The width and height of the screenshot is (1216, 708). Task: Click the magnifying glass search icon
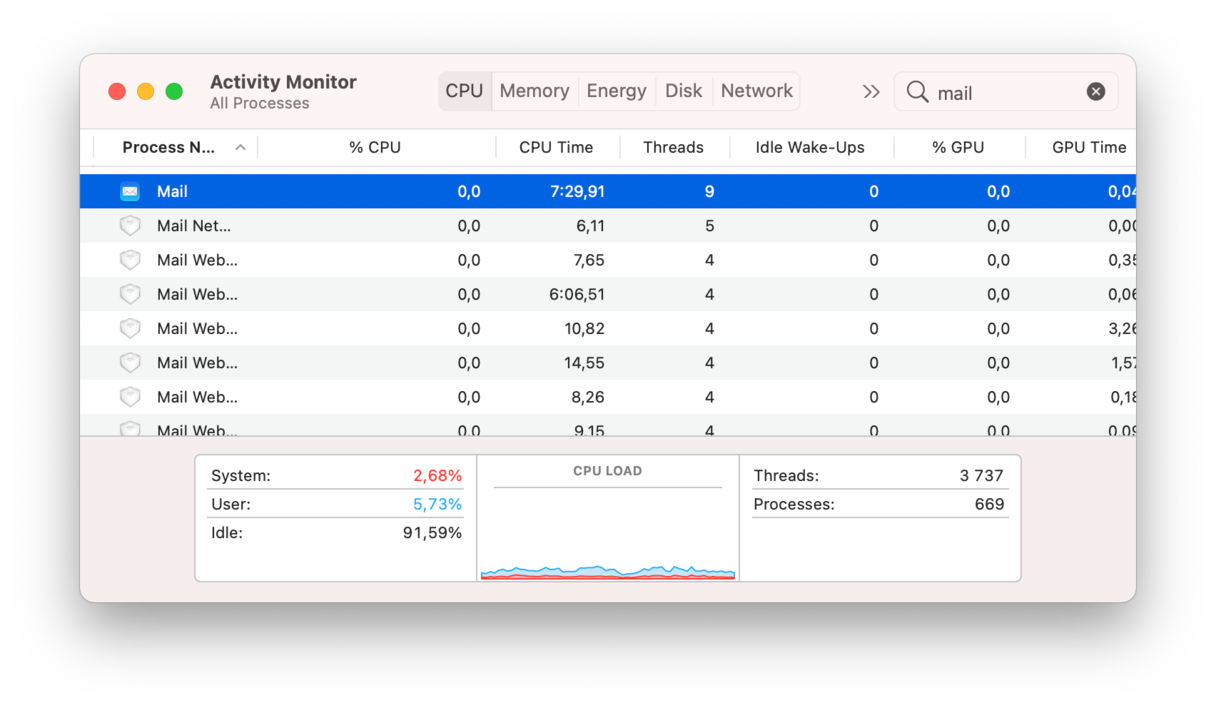917,92
